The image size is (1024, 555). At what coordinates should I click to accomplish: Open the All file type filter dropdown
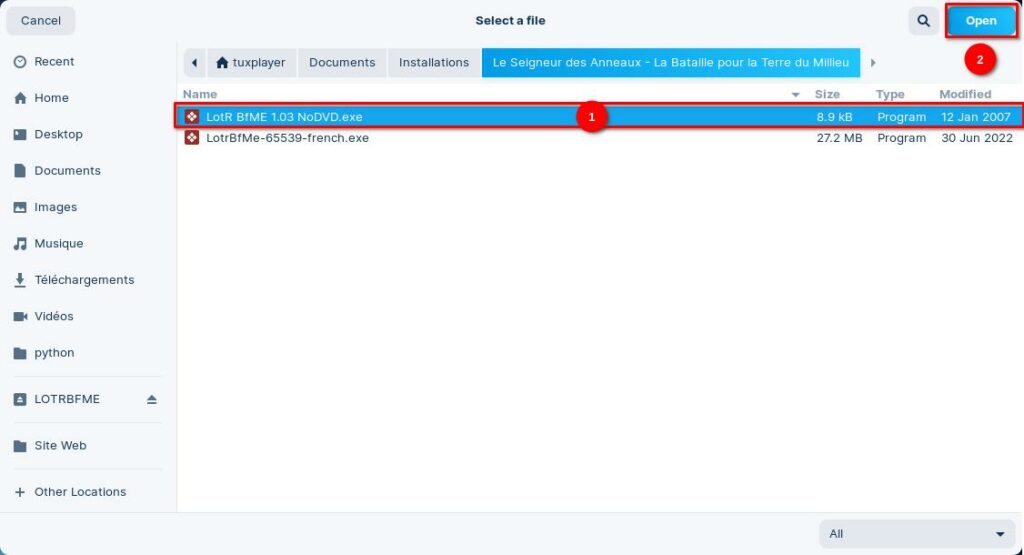click(916, 534)
